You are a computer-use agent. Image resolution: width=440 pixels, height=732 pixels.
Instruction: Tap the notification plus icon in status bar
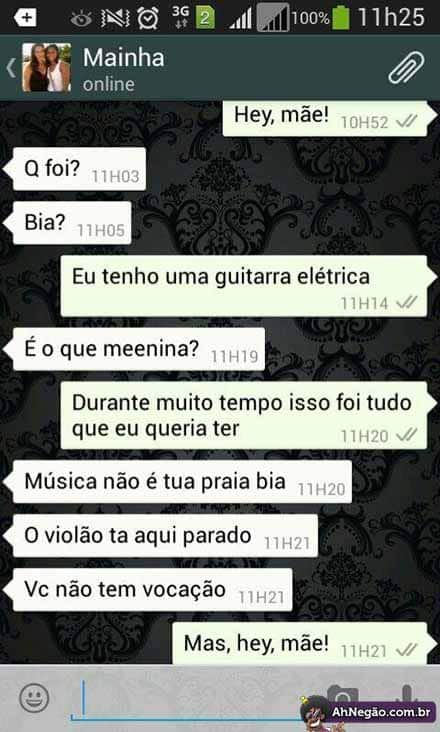click(25, 18)
